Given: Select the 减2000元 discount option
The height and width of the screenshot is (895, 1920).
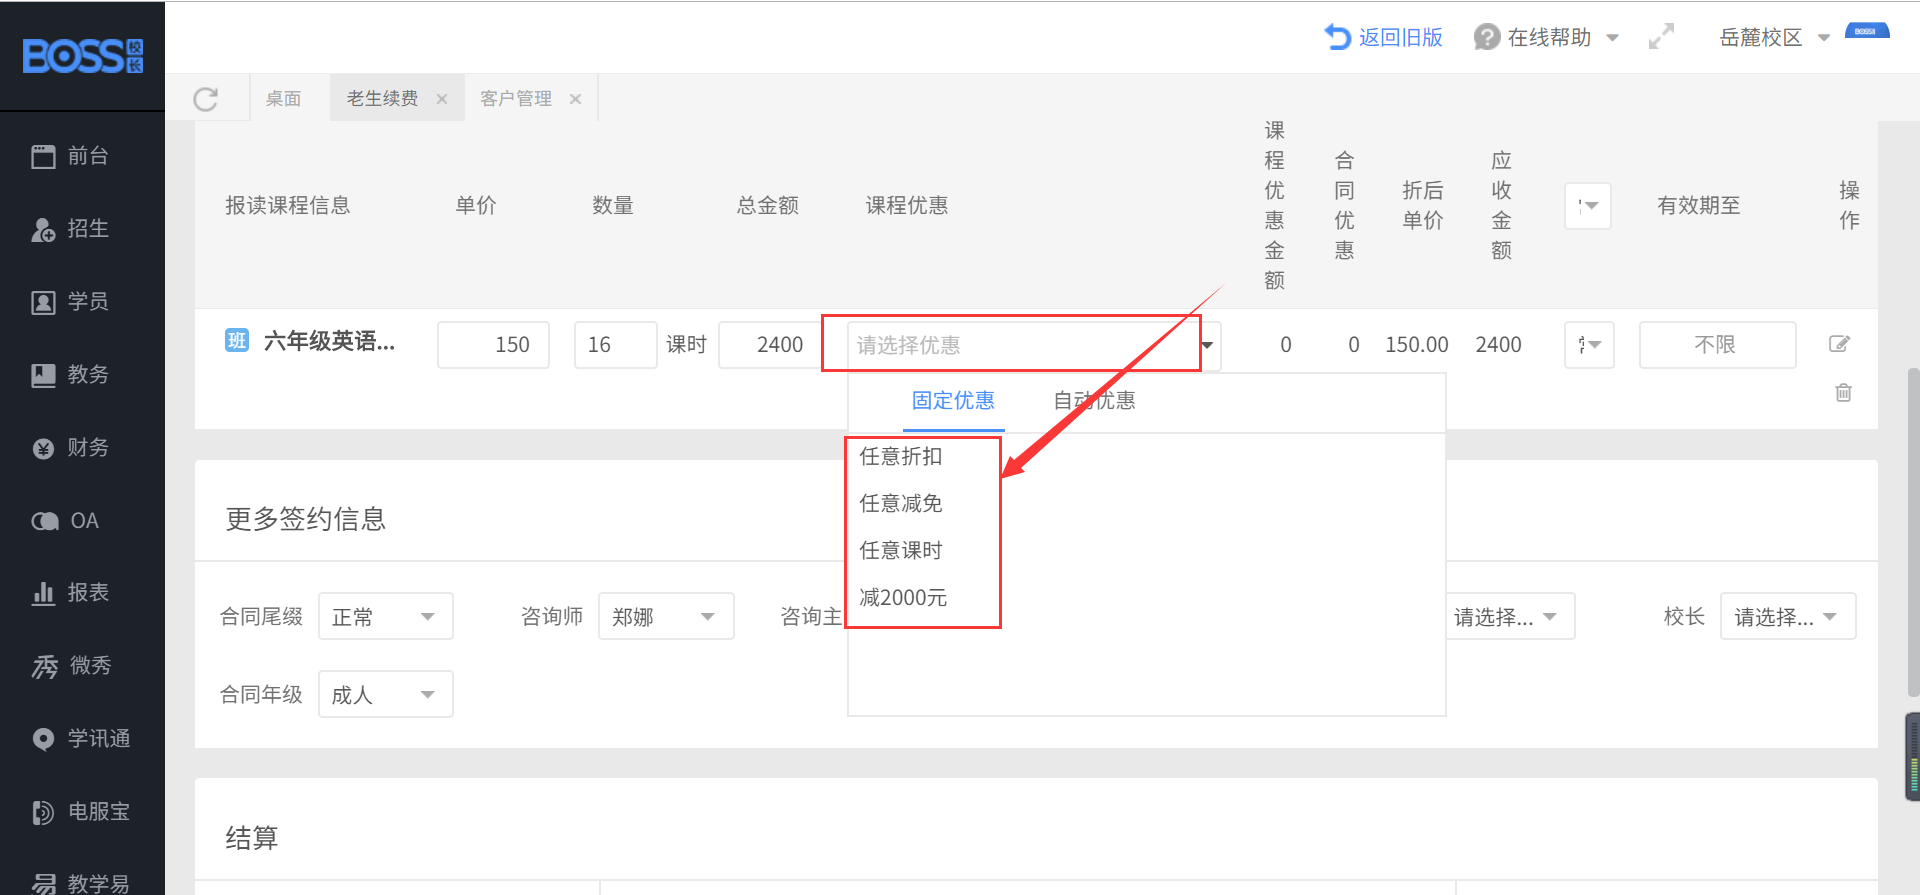Looking at the screenshot, I should tap(903, 598).
